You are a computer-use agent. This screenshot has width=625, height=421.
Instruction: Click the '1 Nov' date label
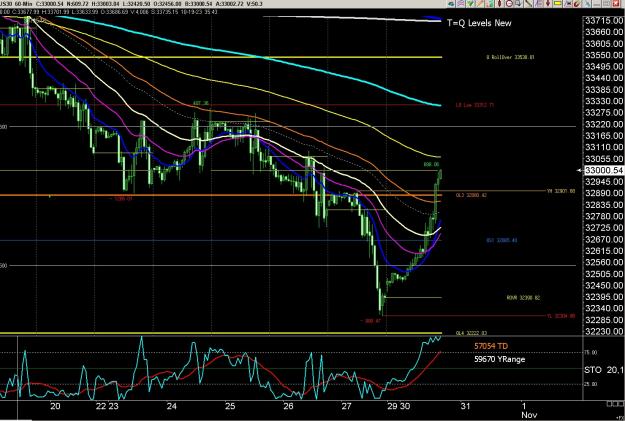pyautogui.click(x=529, y=410)
